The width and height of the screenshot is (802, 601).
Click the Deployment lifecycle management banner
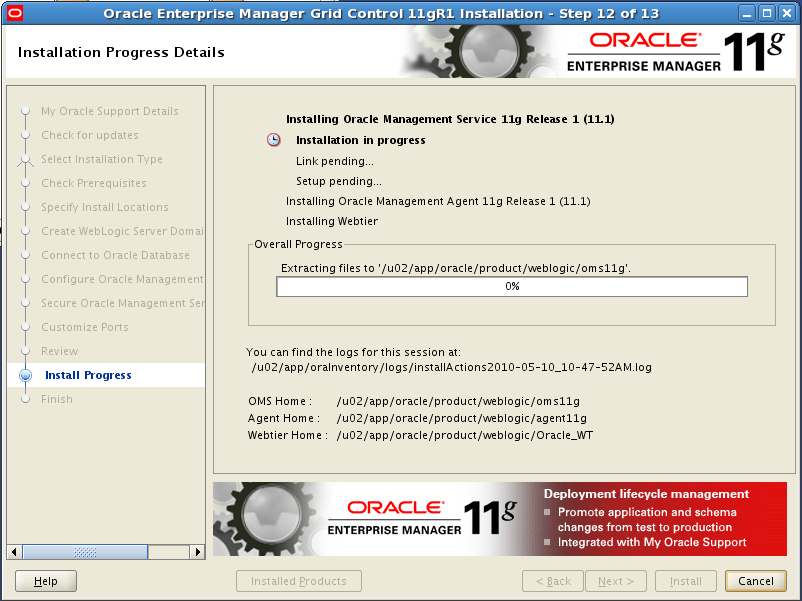500,519
